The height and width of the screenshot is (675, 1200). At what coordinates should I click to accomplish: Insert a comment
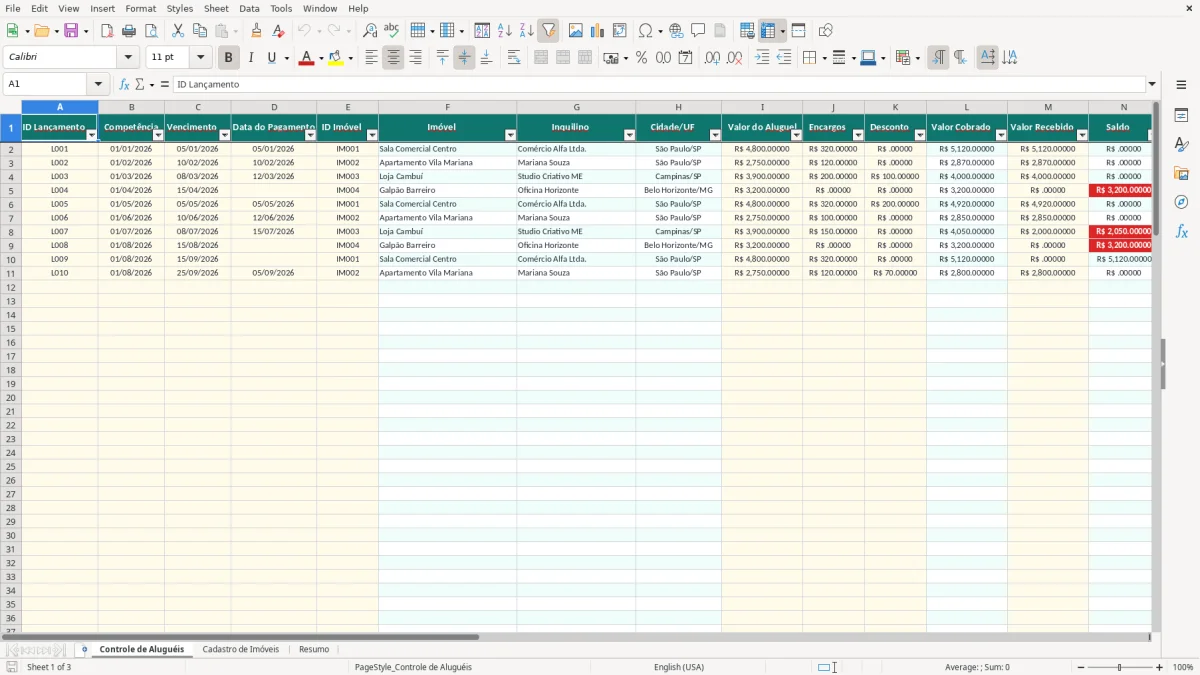pos(698,31)
